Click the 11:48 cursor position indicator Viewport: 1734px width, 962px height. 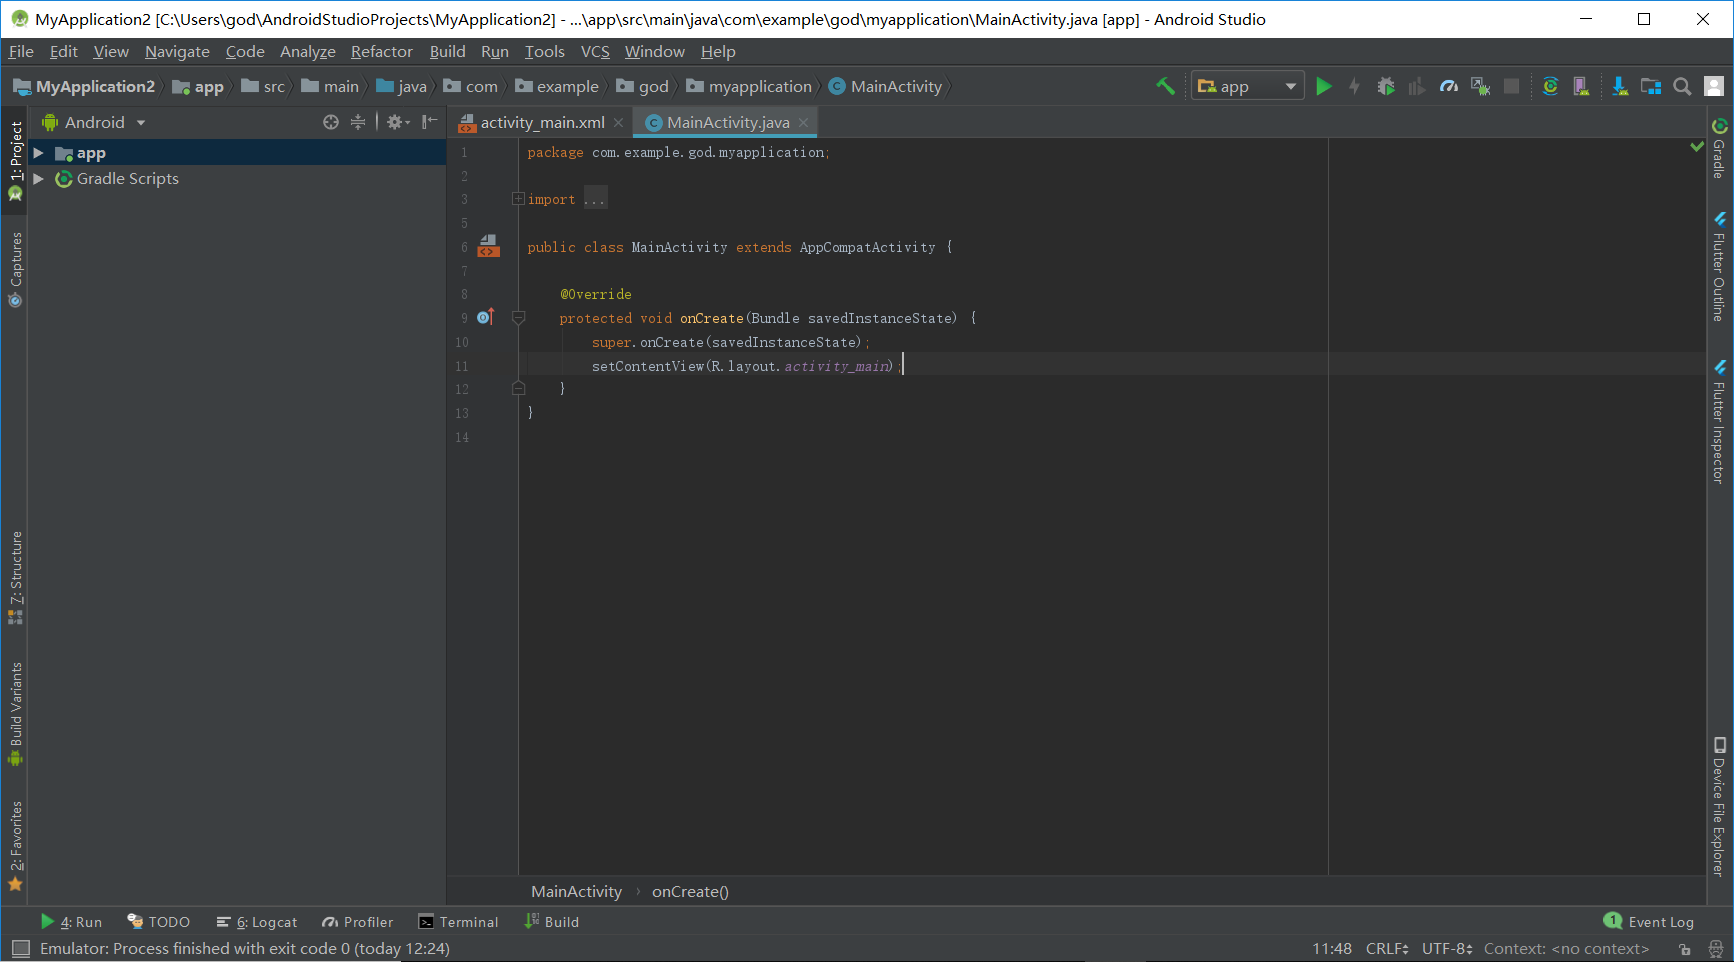pyautogui.click(x=1331, y=949)
